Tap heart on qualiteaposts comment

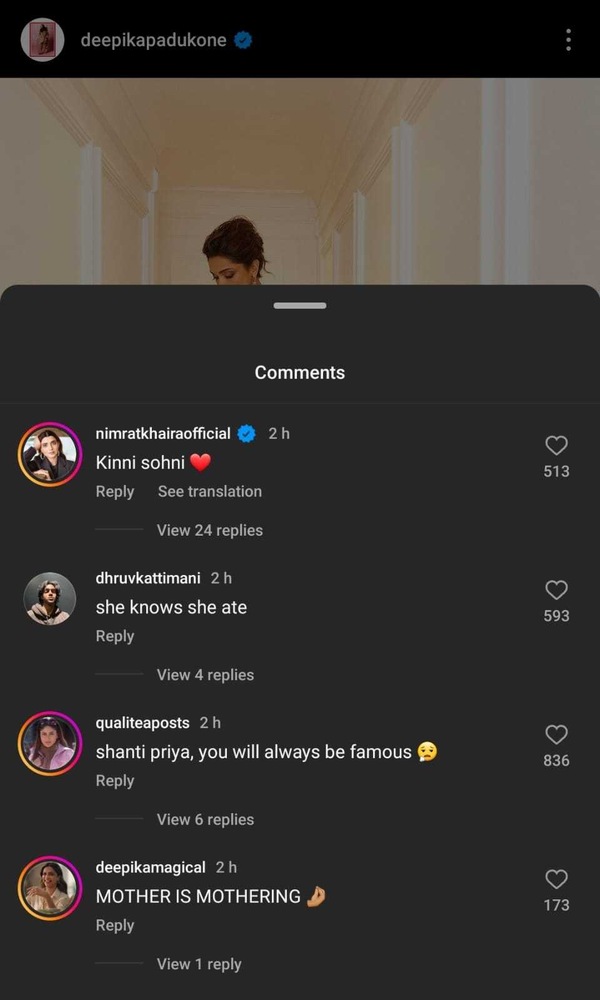(556, 735)
